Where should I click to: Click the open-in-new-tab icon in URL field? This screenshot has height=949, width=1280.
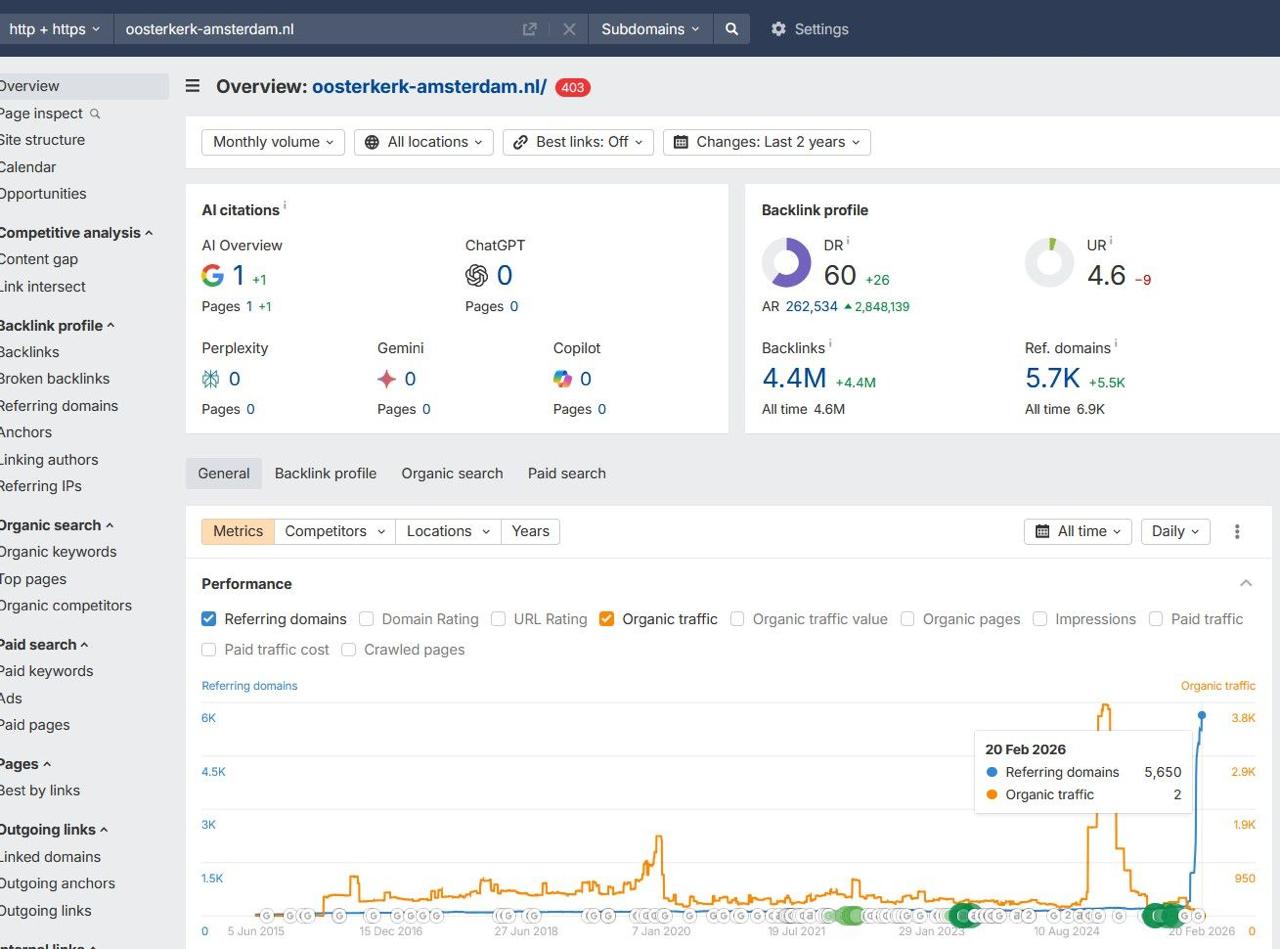click(x=530, y=29)
